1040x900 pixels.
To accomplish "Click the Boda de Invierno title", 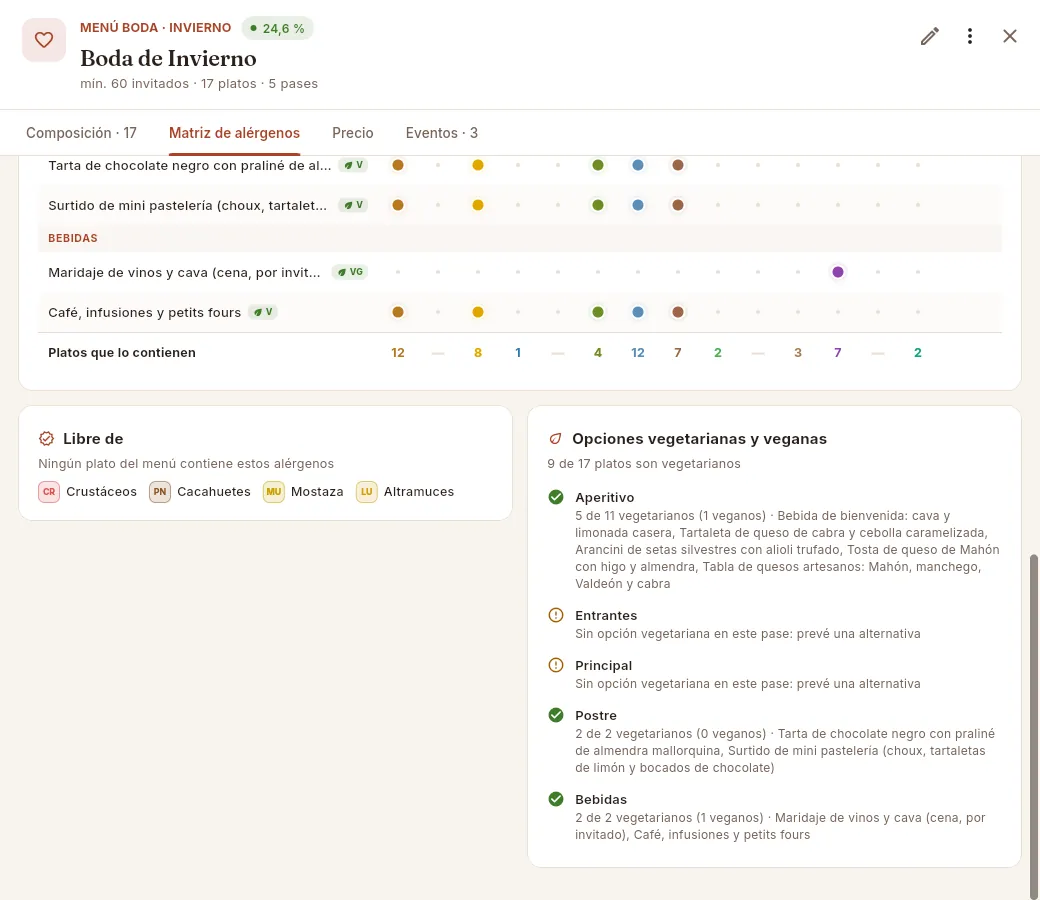I will pos(168,58).
